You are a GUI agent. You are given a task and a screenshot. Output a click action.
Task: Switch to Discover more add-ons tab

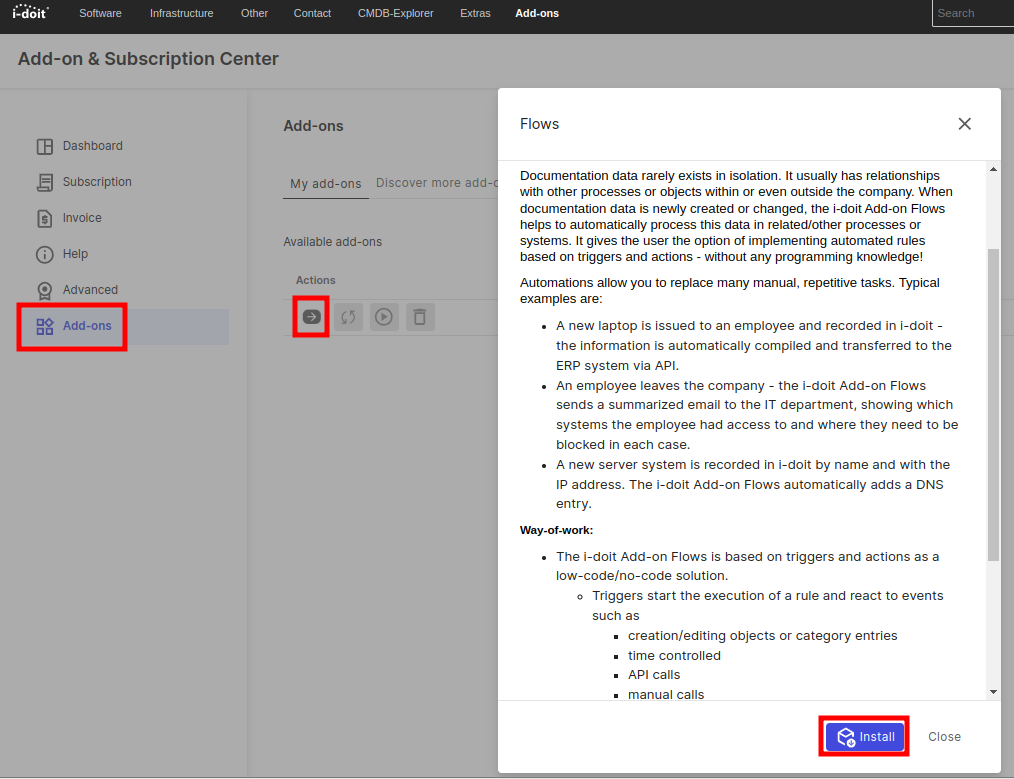coord(437,183)
